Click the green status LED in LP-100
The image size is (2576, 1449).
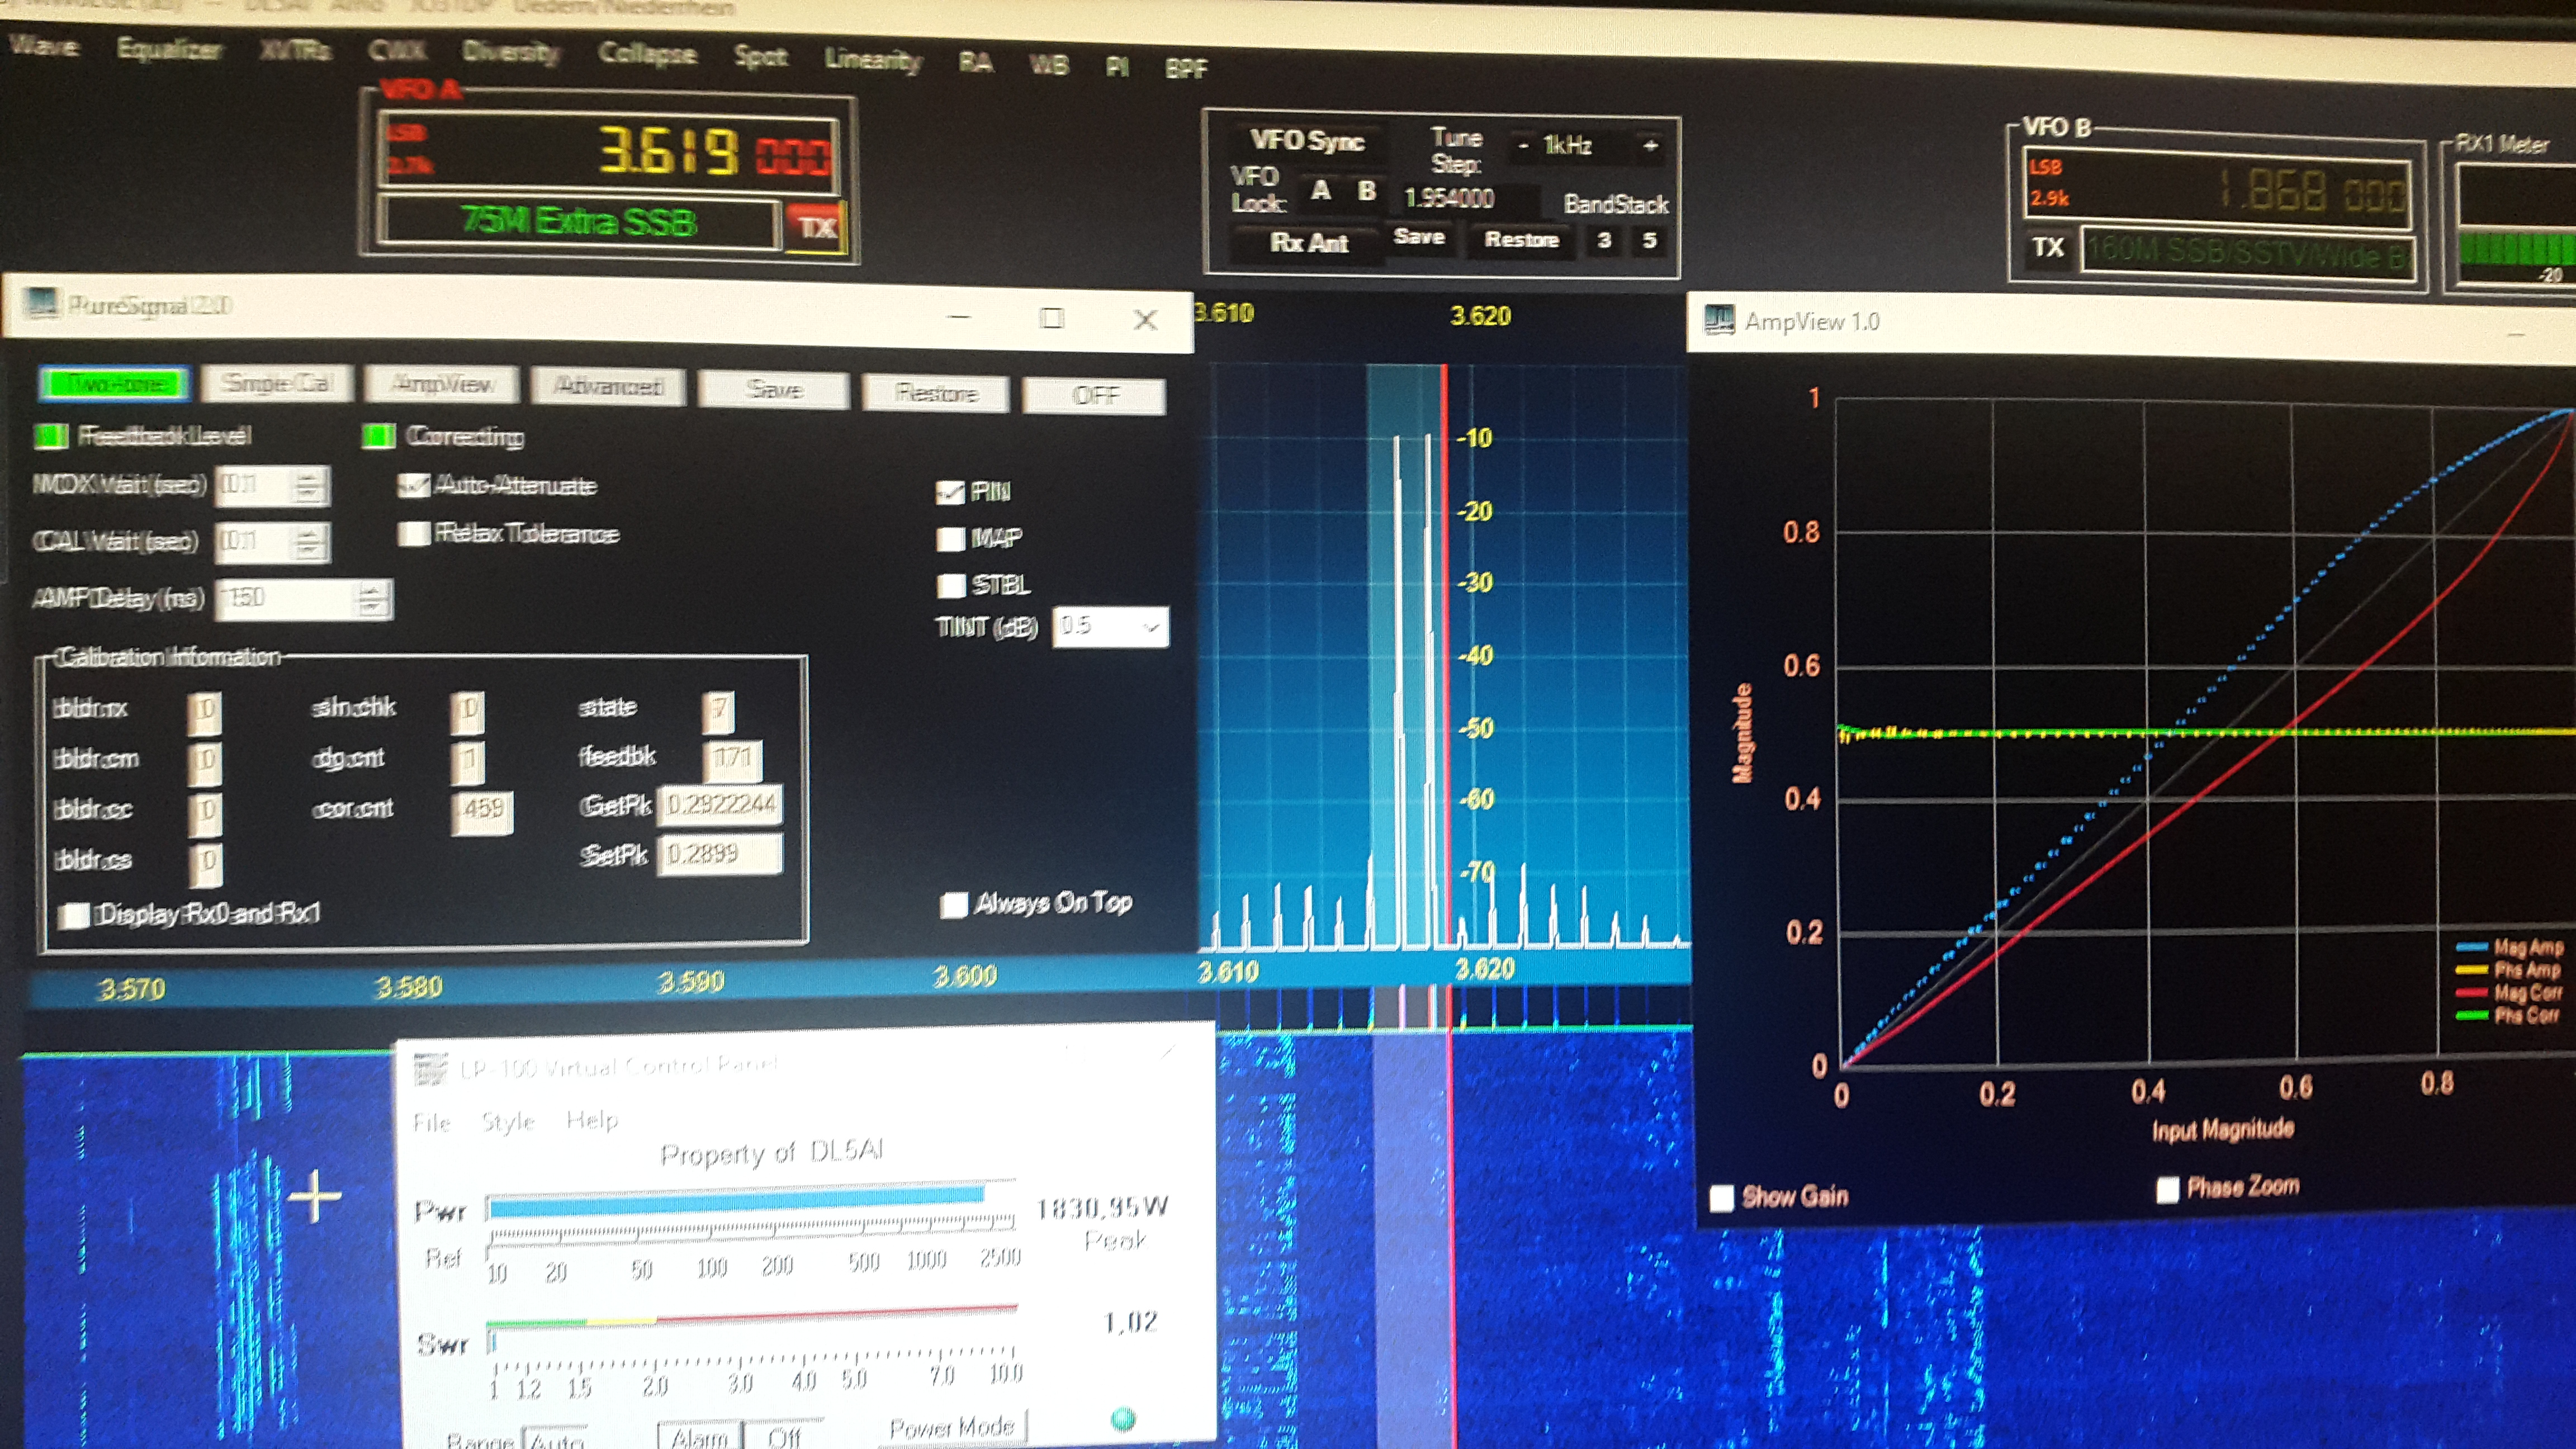[x=1123, y=1418]
